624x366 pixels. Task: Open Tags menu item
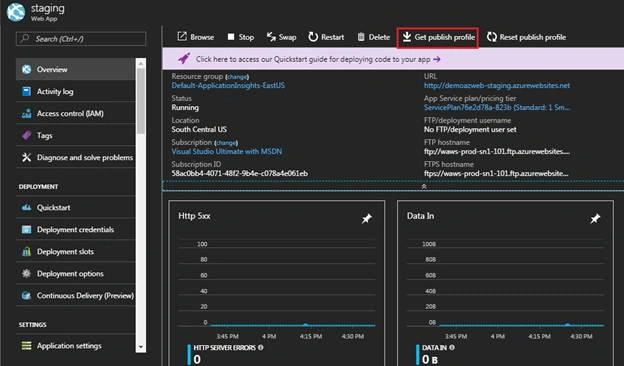click(x=76, y=136)
